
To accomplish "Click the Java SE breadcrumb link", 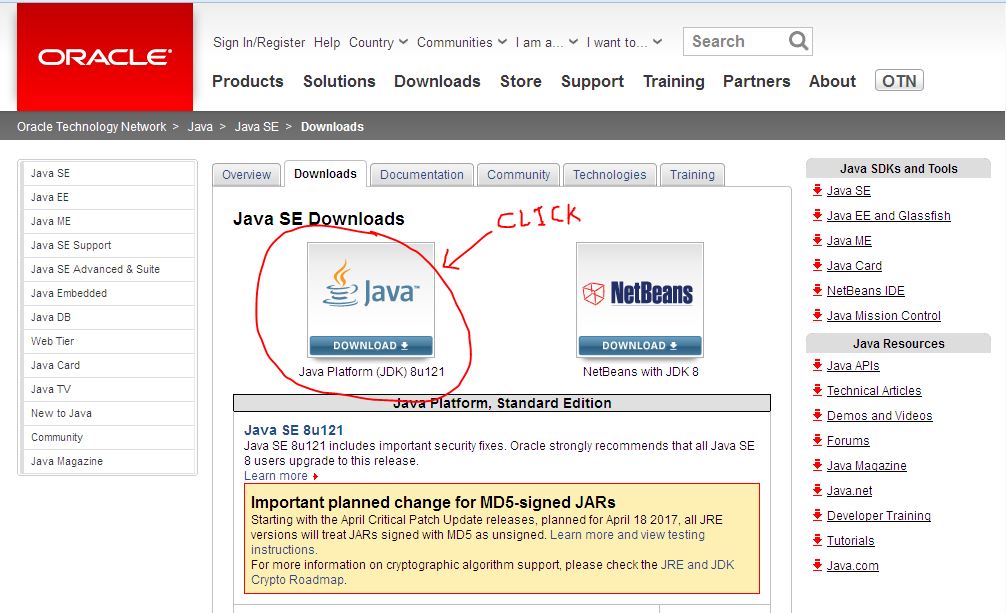I will pyautogui.click(x=257, y=126).
